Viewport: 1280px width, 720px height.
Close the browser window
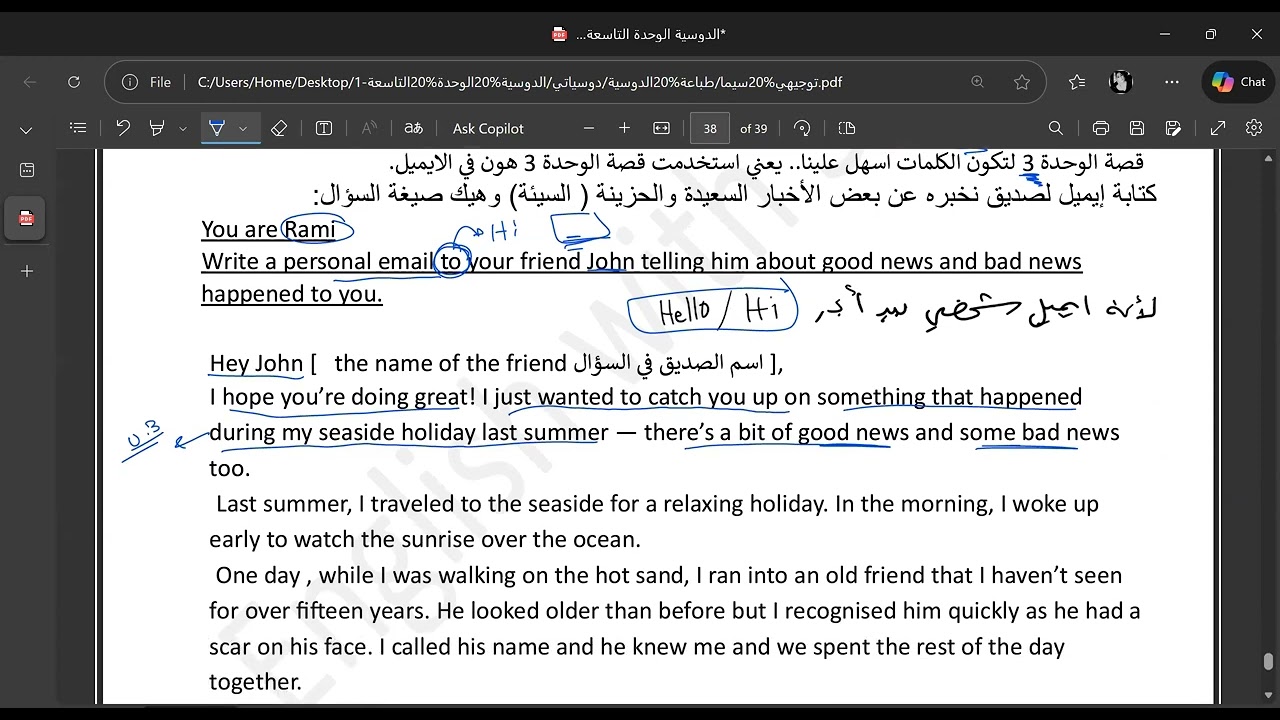click(1257, 34)
